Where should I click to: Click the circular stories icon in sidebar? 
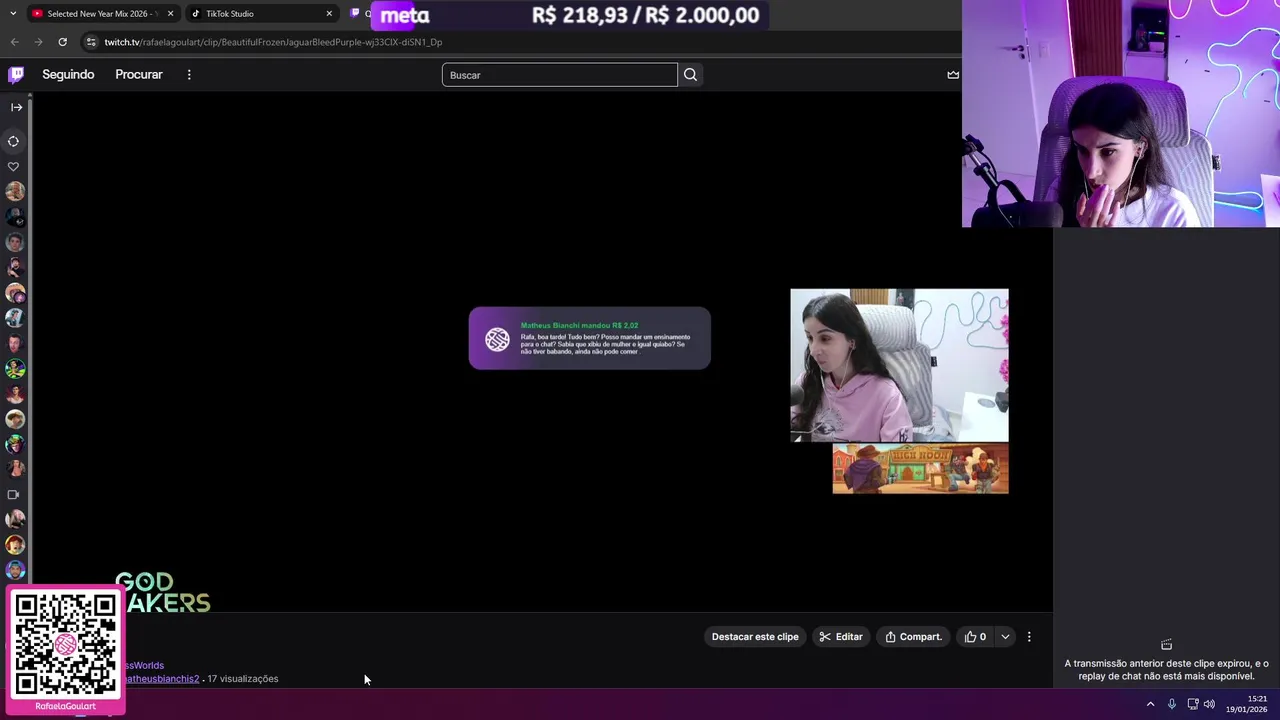point(14,141)
